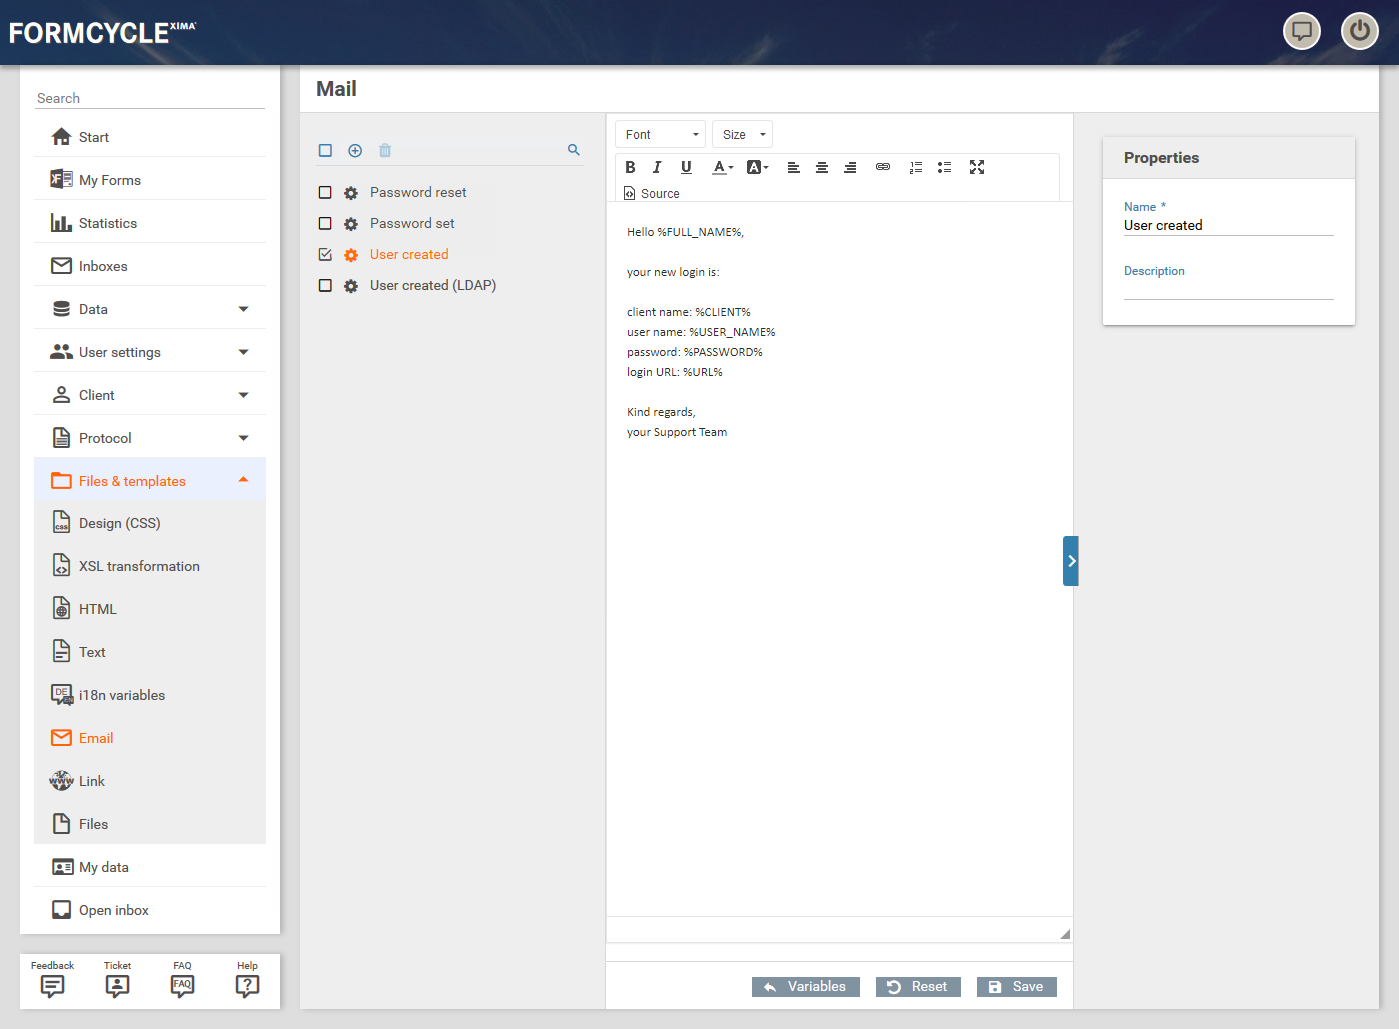Open the Link entry in sidebar

click(x=150, y=781)
